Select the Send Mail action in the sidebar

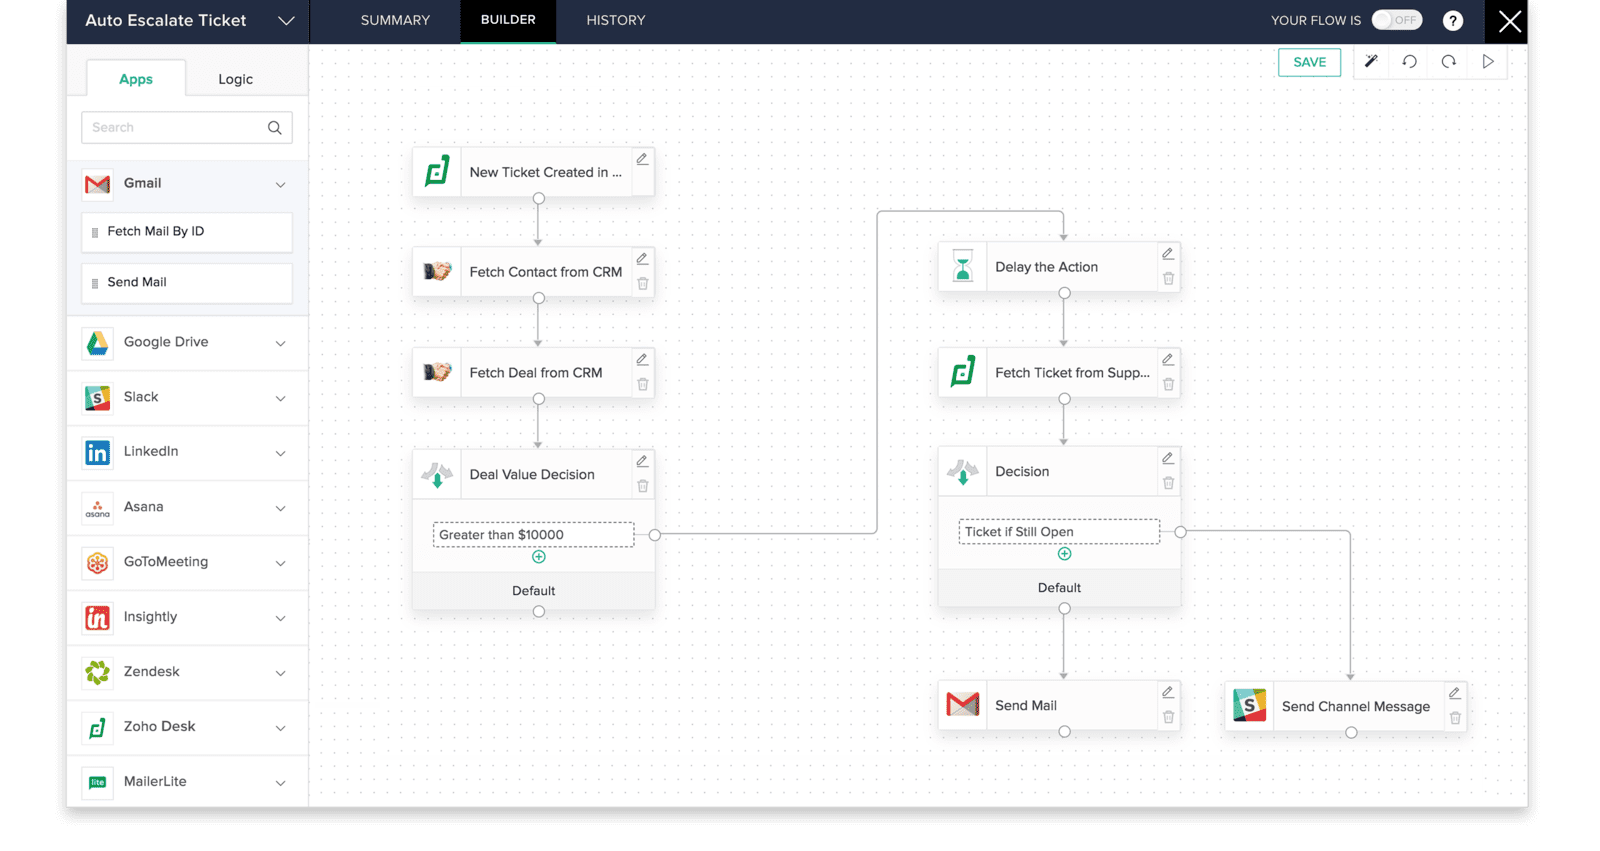coord(187,283)
